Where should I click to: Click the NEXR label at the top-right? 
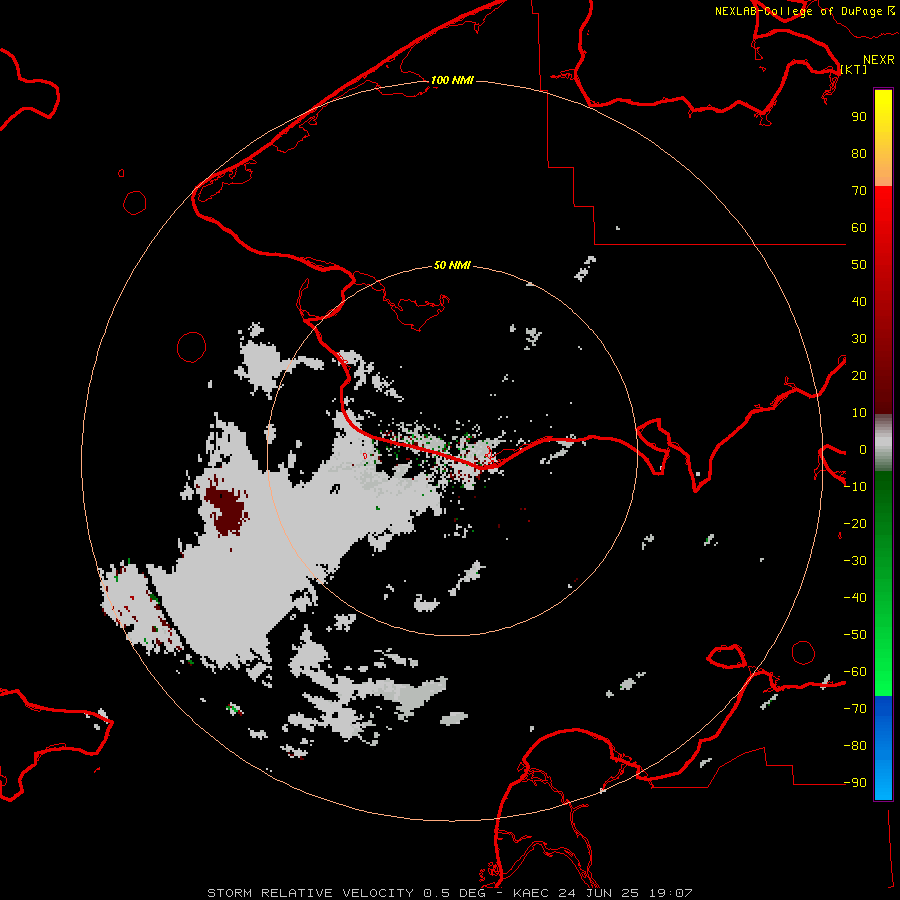click(879, 59)
